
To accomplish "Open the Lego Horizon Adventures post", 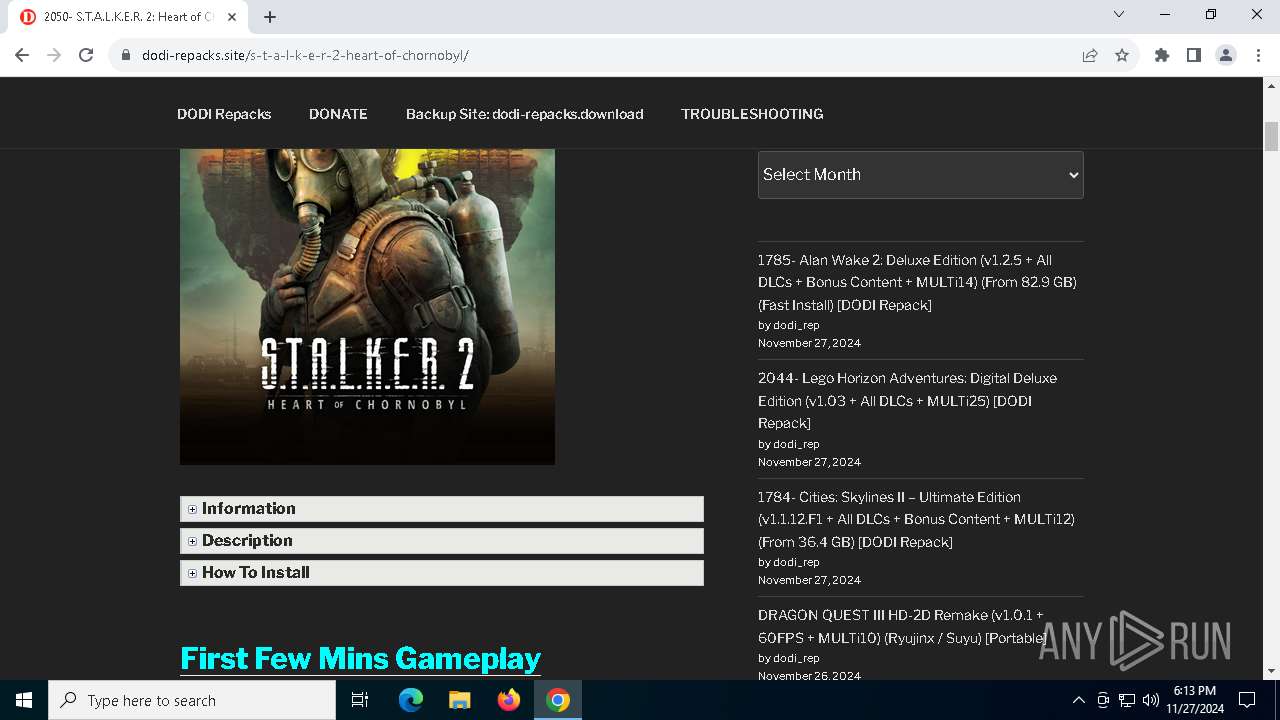I will pos(907,400).
